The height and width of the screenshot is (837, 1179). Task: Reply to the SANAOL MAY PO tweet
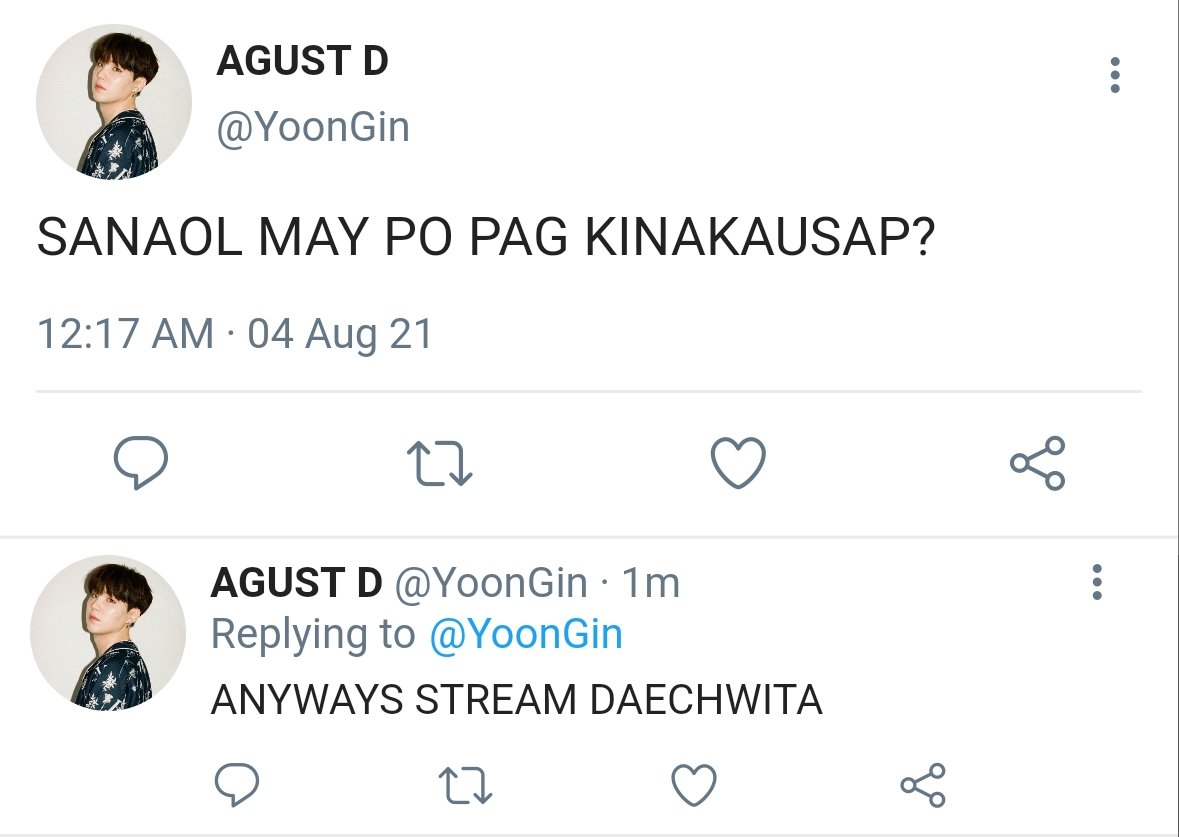point(141,462)
